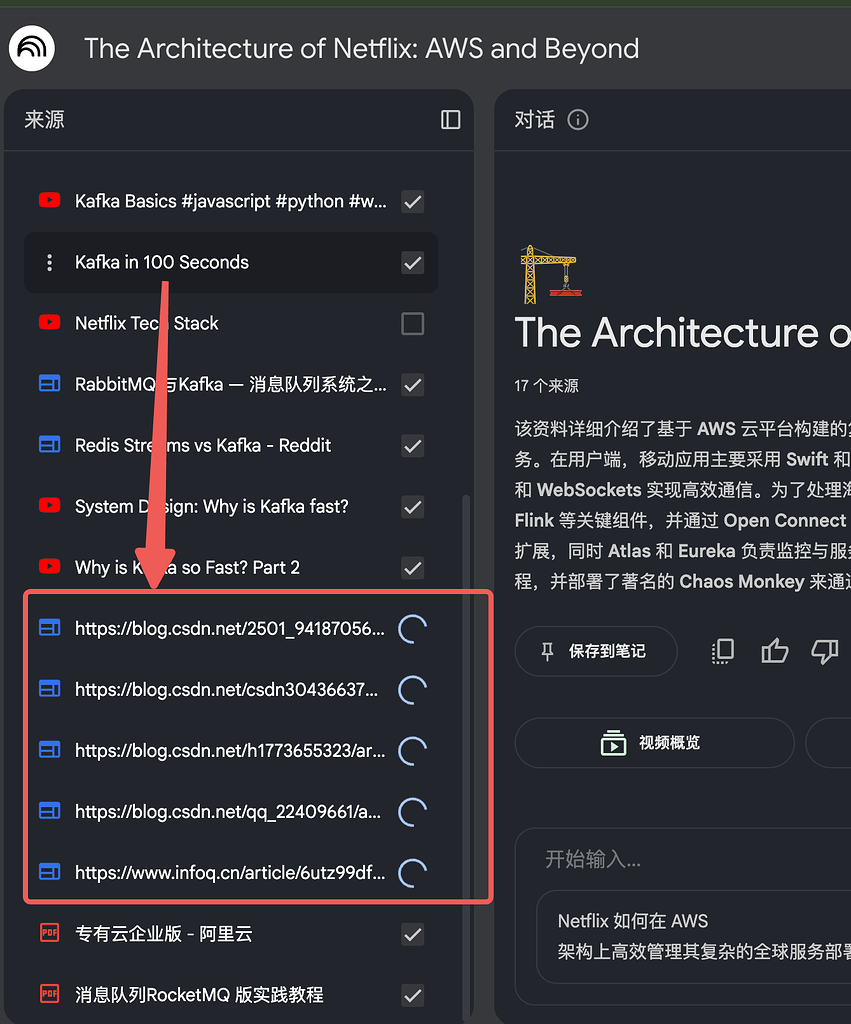The height and width of the screenshot is (1024, 851).
Task: Click notebook title The Architecture of Netflix
Action: (x=362, y=48)
